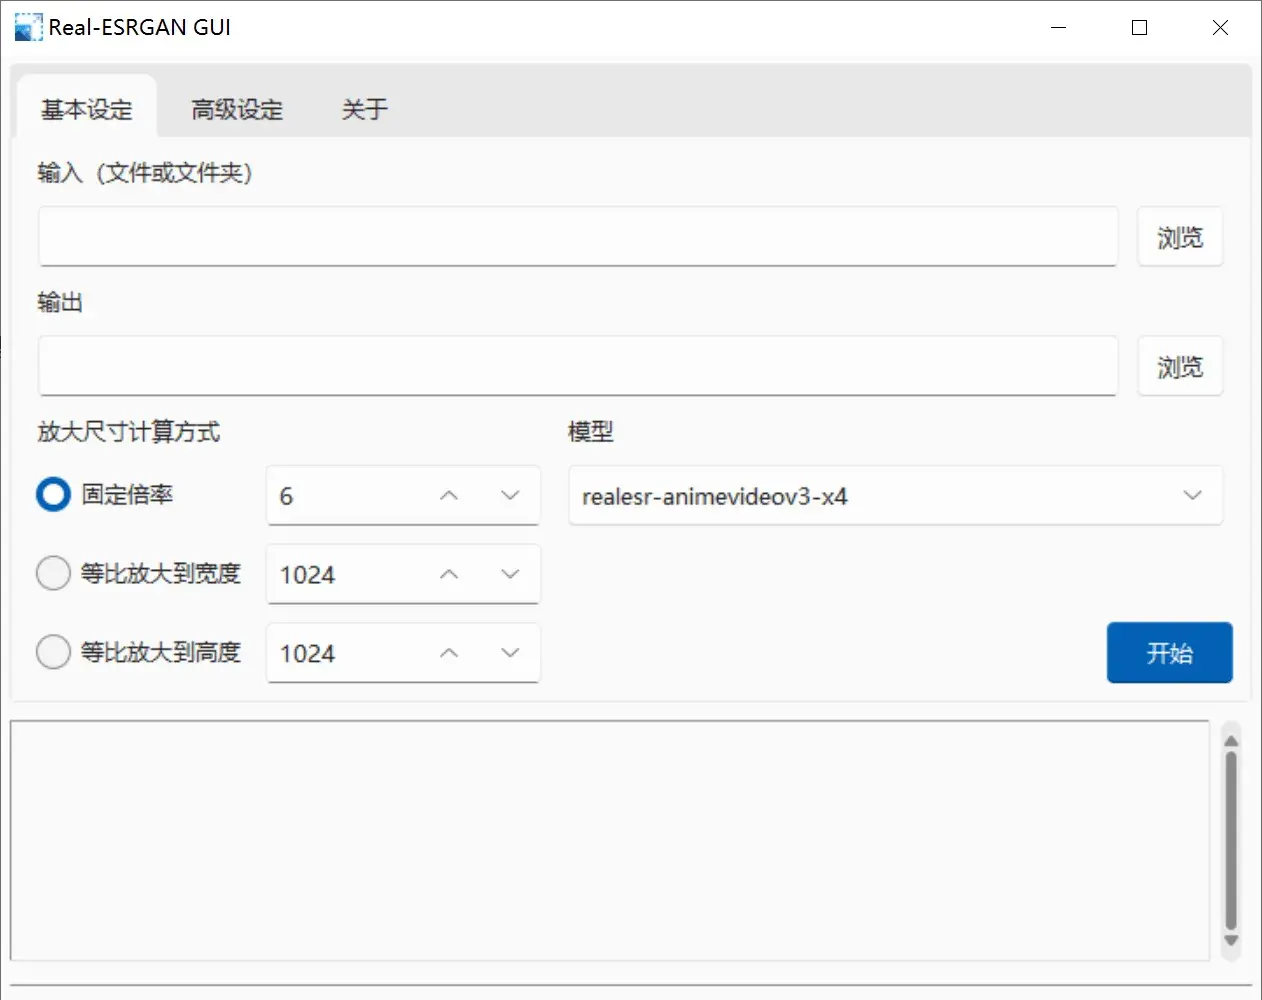Click the 模型 label text
The width and height of the screenshot is (1262, 1000).
pyautogui.click(x=591, y=432)
